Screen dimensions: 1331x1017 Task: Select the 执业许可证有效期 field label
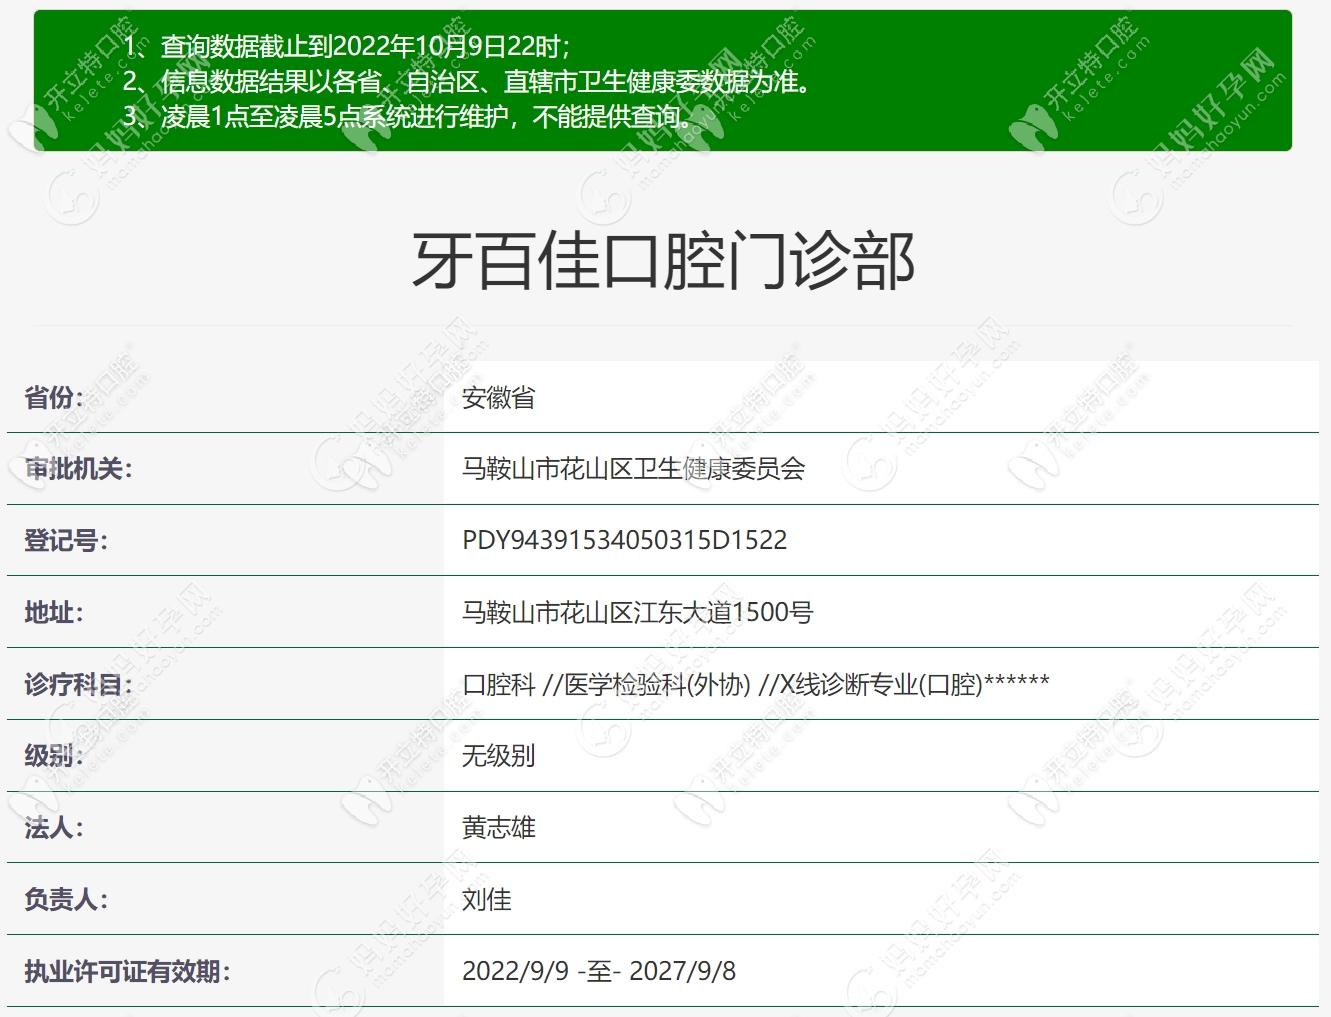127,971
